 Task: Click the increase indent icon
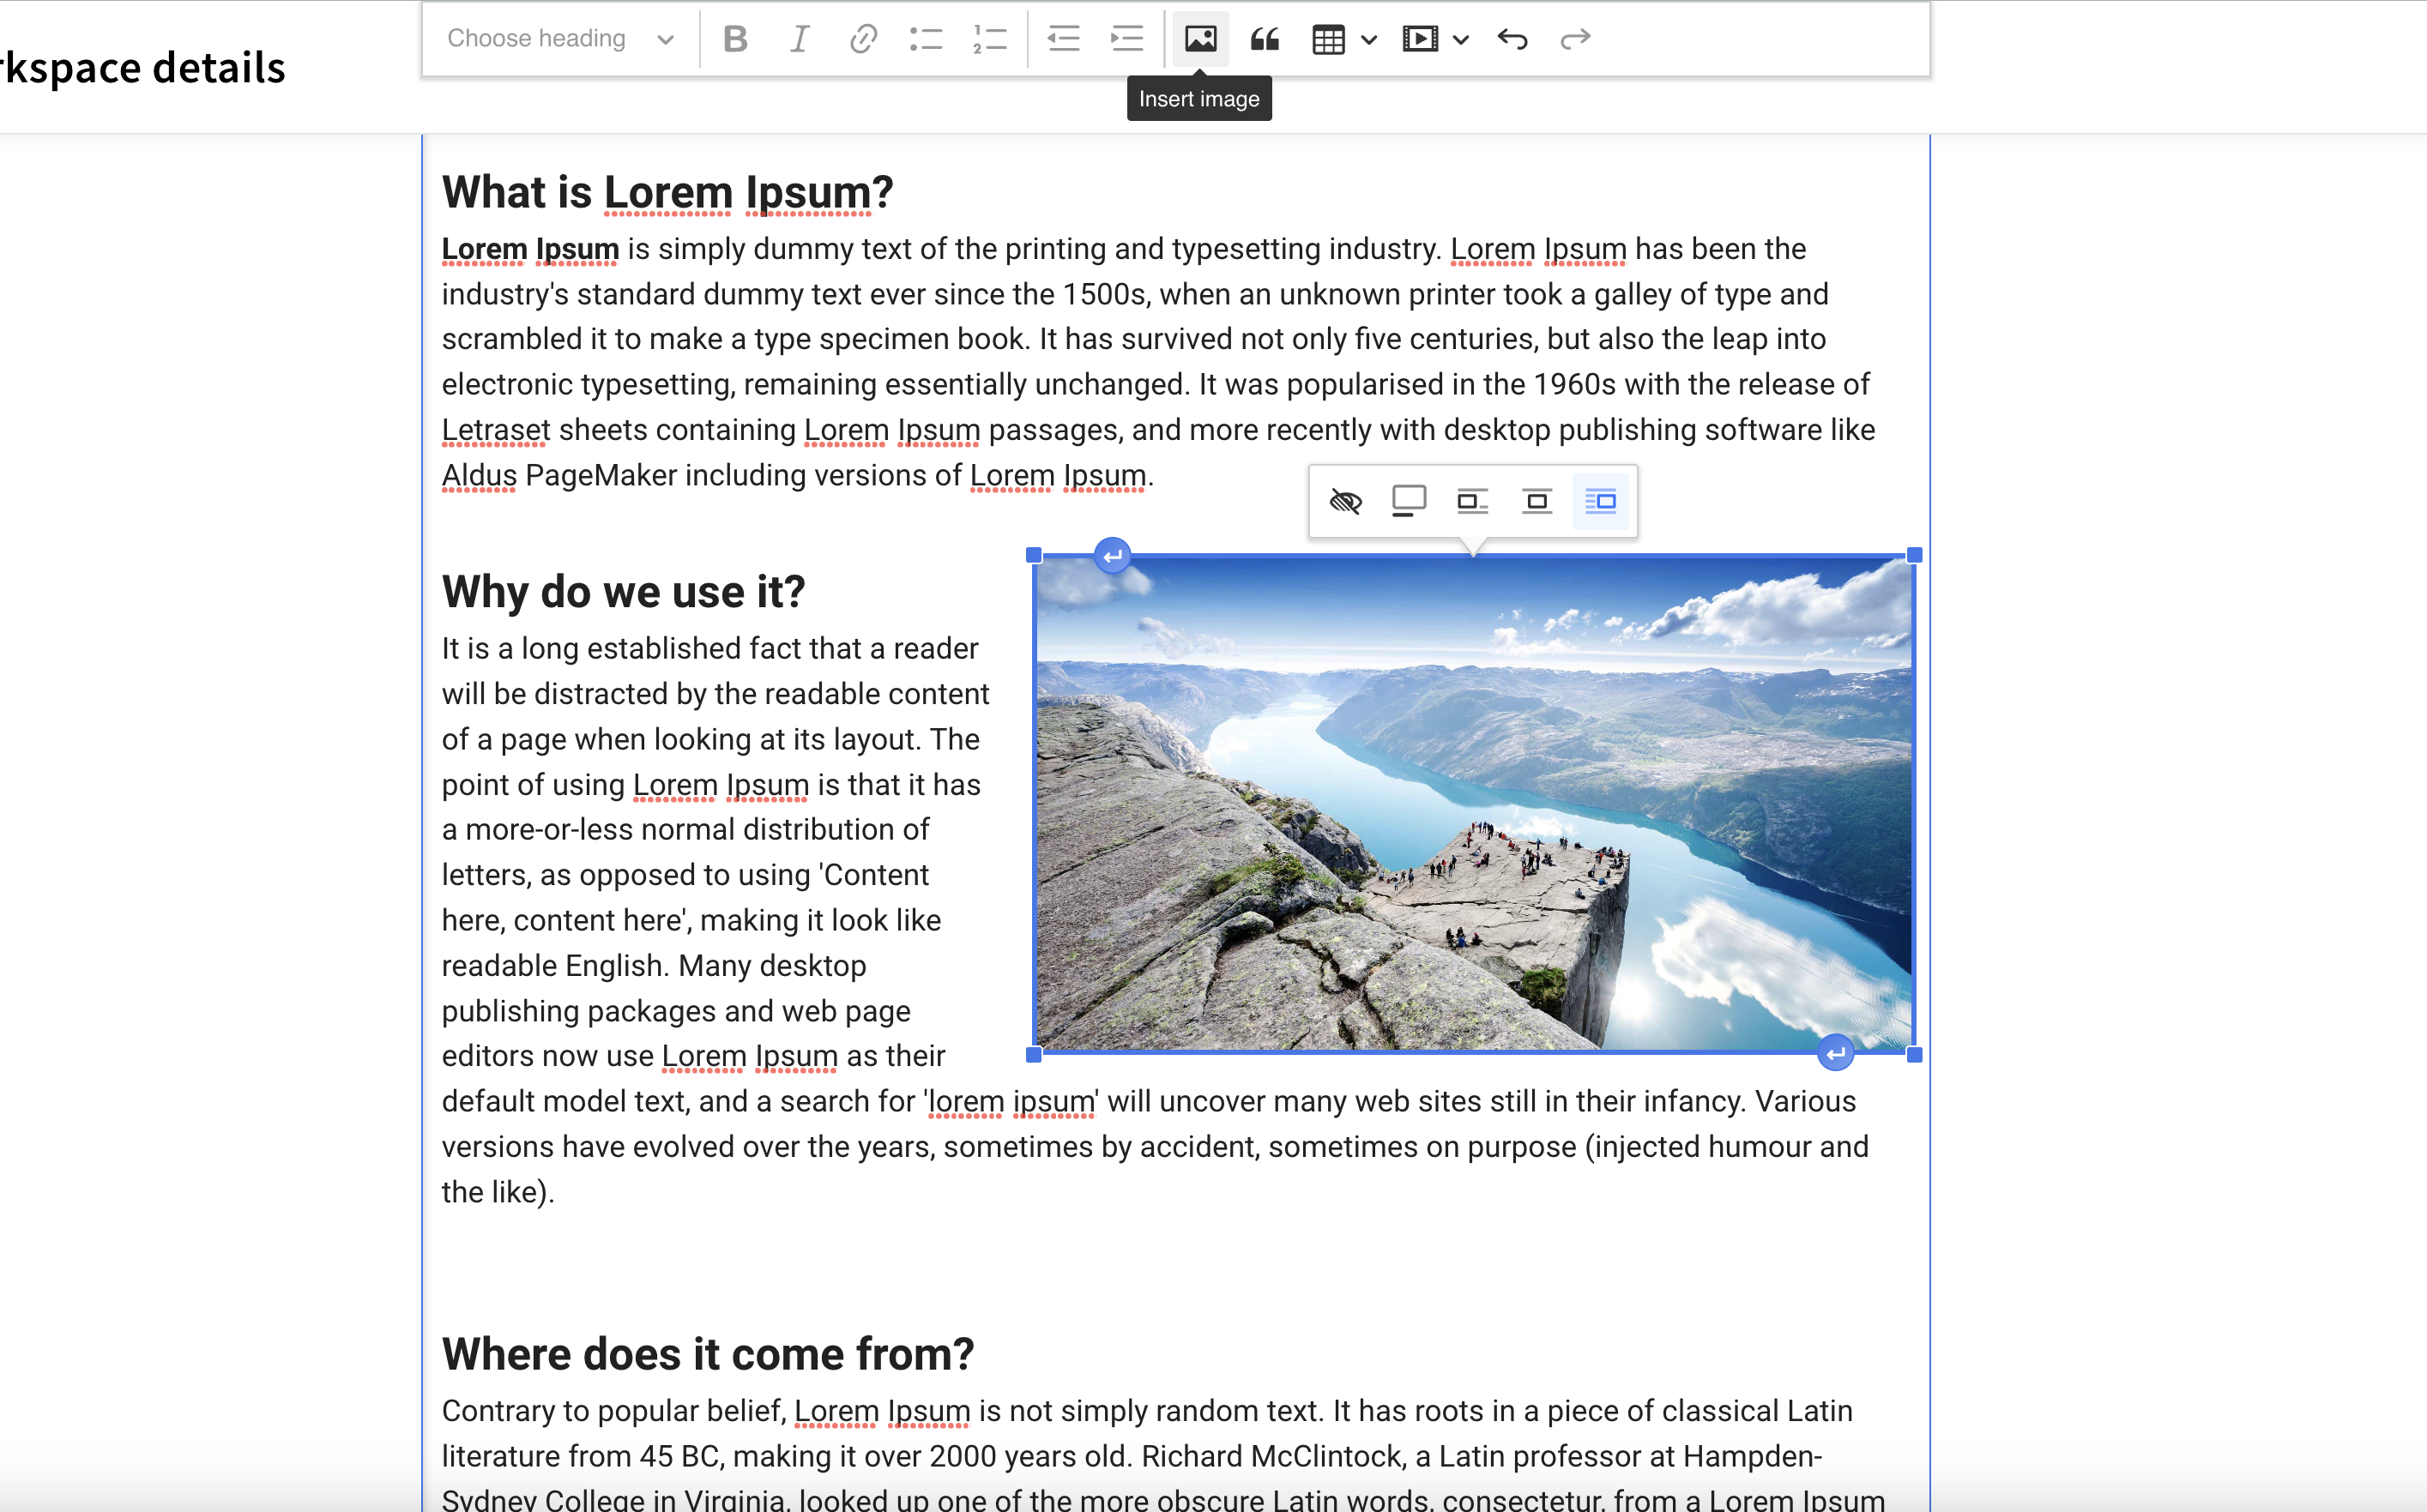[1127, 39]
